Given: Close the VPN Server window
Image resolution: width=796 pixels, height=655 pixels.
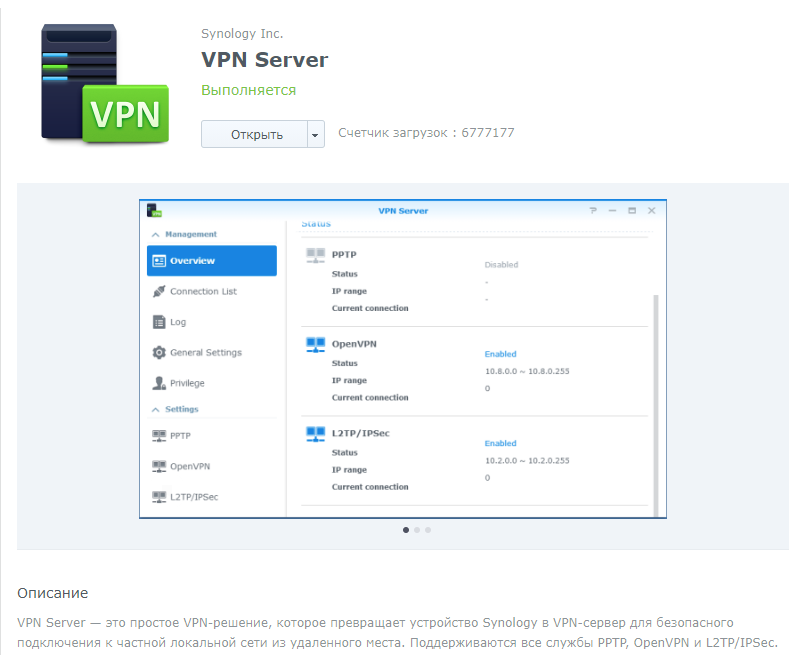Looking at the screenshot, I should tap(652, 210).
